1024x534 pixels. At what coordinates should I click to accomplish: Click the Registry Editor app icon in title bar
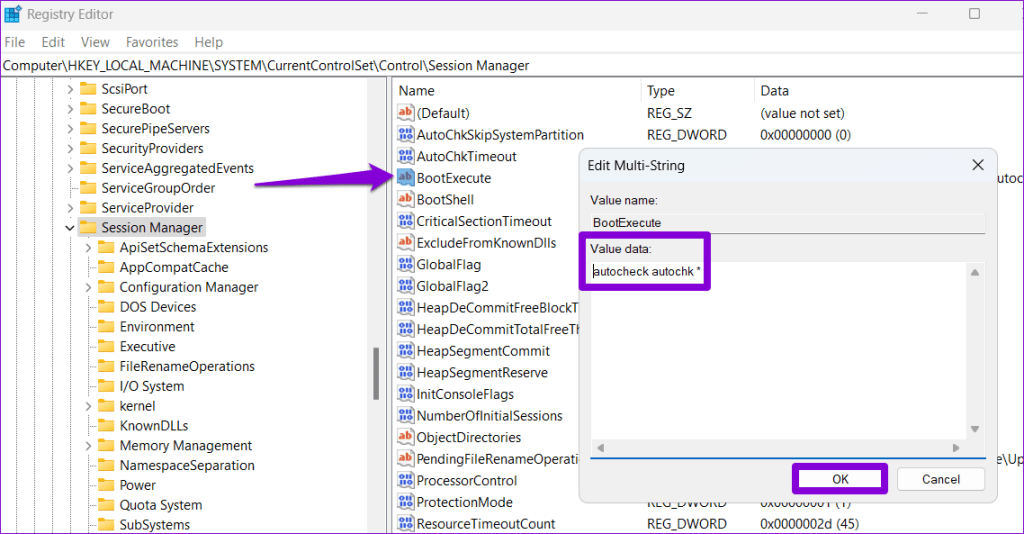click(x=12, y=14)
